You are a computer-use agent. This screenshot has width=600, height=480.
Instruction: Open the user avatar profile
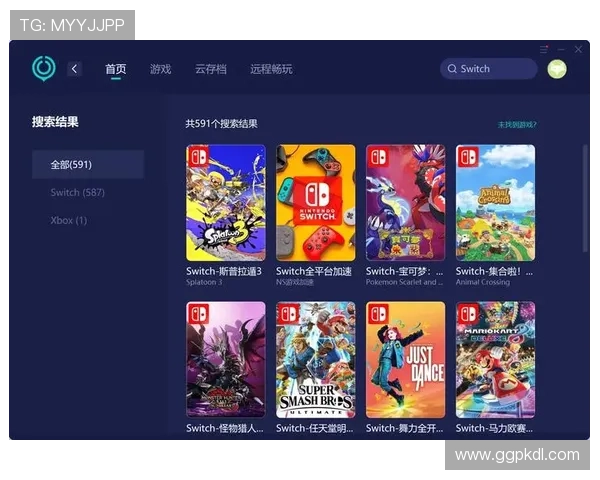coord(557,69)
